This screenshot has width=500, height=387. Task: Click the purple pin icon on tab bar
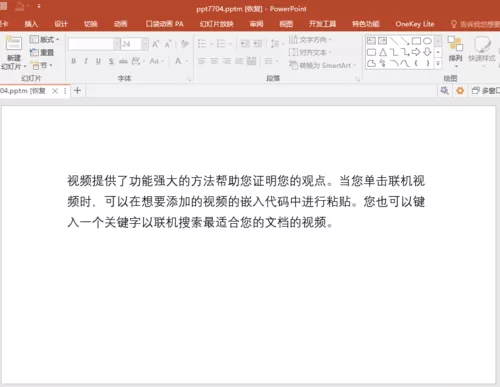444,91
